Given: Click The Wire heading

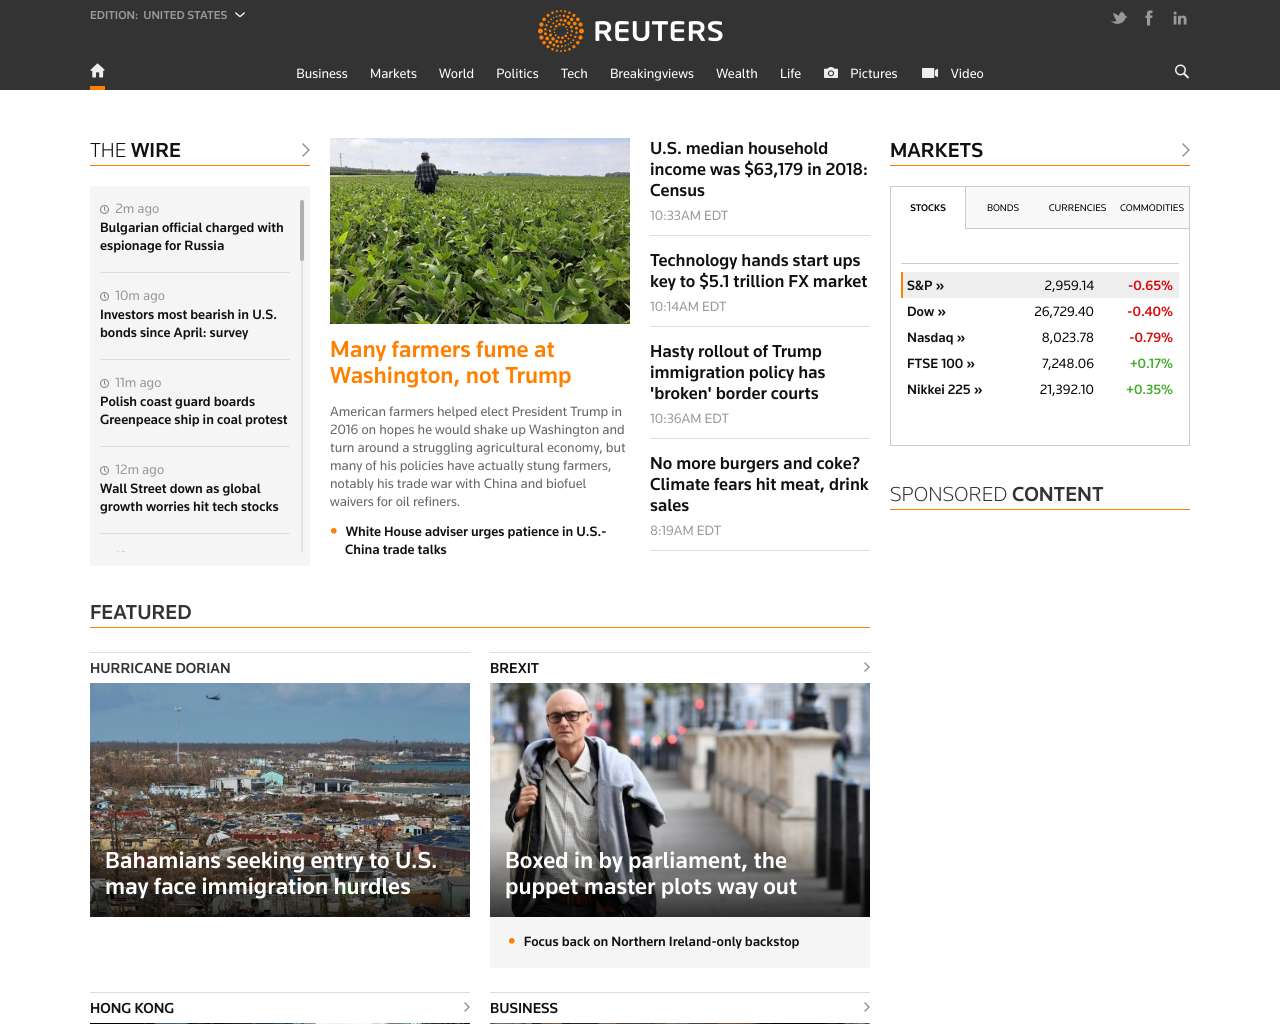Looking at the screenshot, I should point(135,150).
